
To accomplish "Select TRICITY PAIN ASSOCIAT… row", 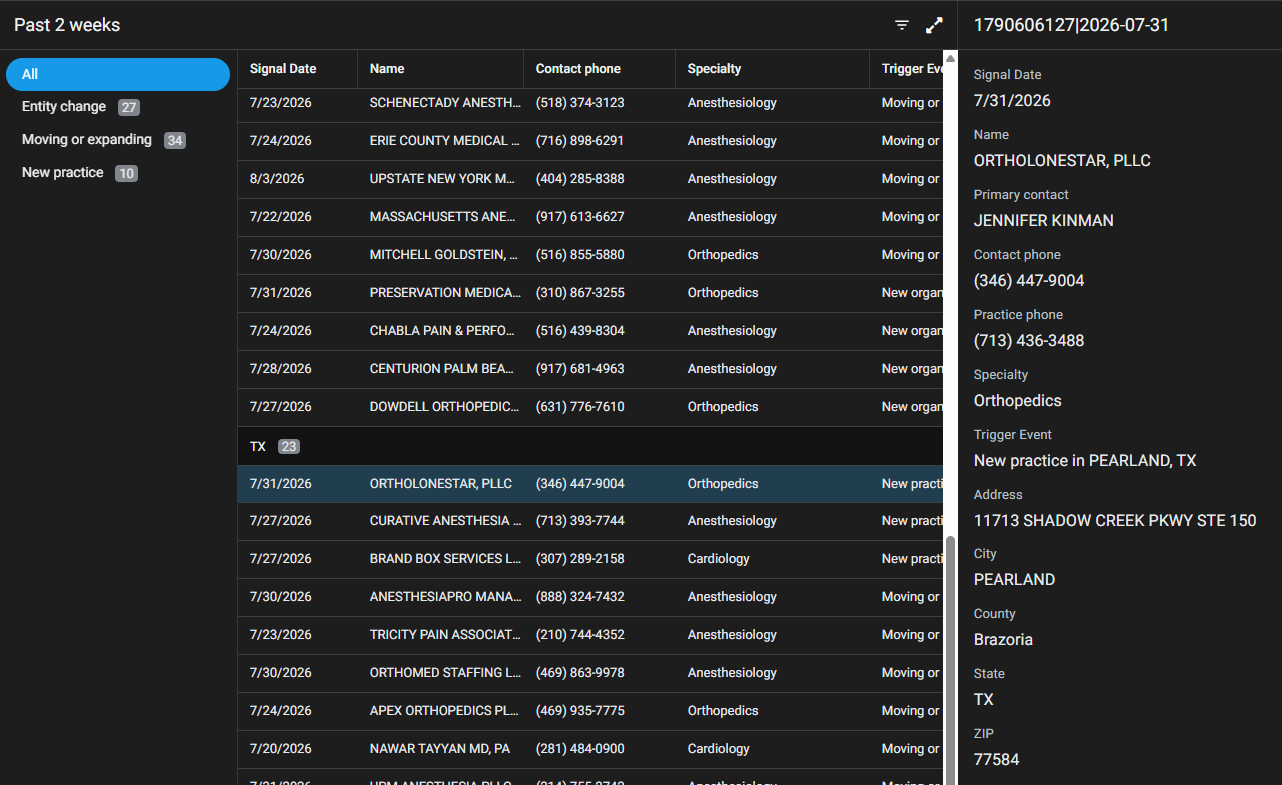I will pos(590,635).
